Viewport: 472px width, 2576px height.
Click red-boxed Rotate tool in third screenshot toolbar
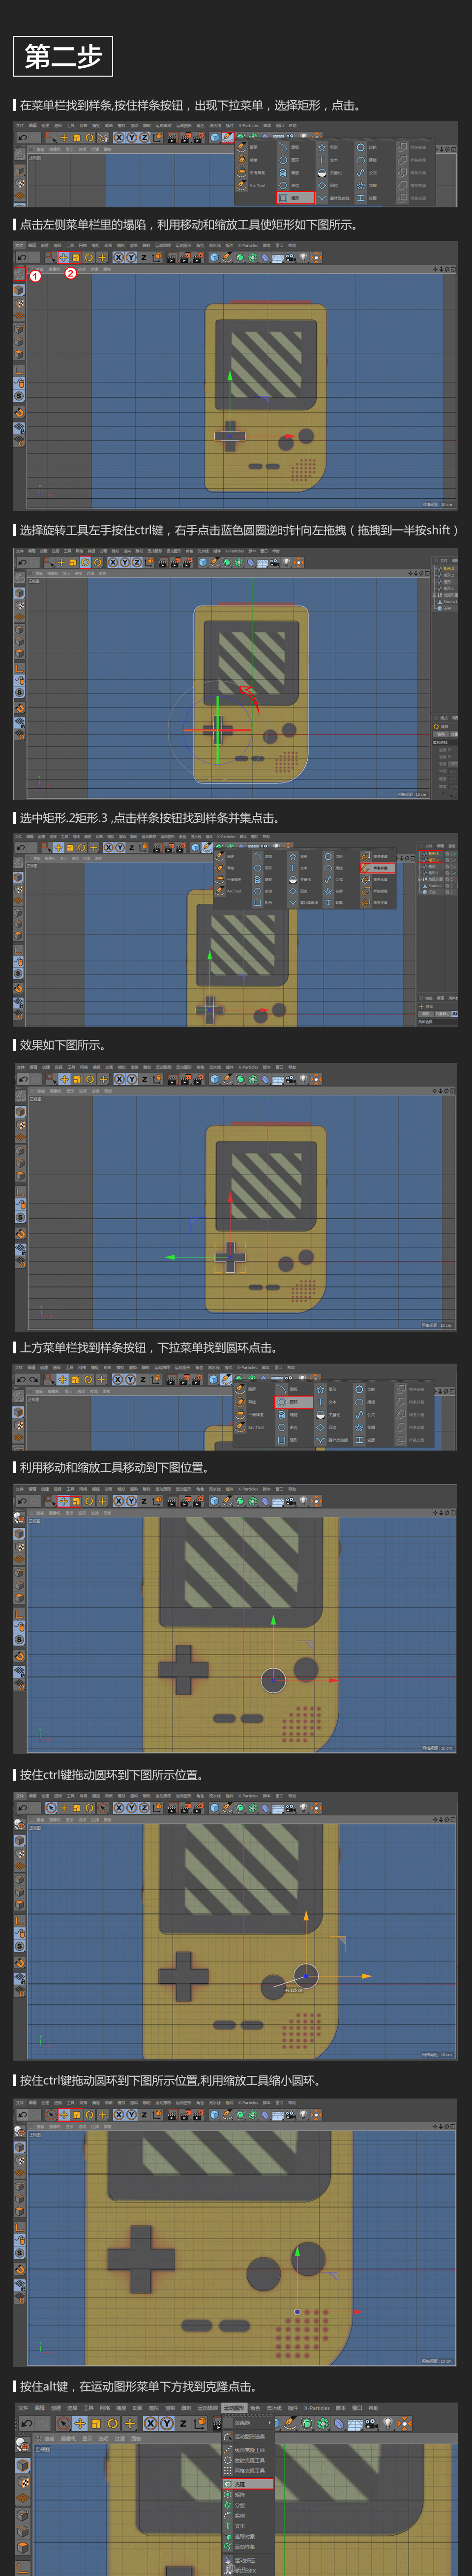coord(86,562)
